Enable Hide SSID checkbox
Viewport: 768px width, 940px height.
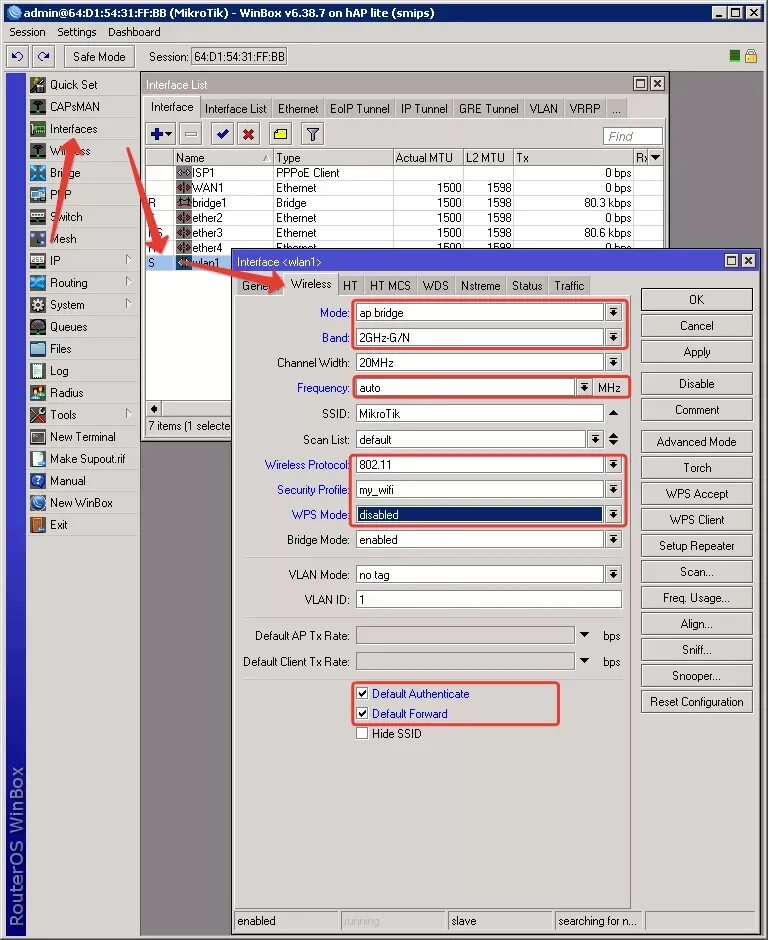362,733
